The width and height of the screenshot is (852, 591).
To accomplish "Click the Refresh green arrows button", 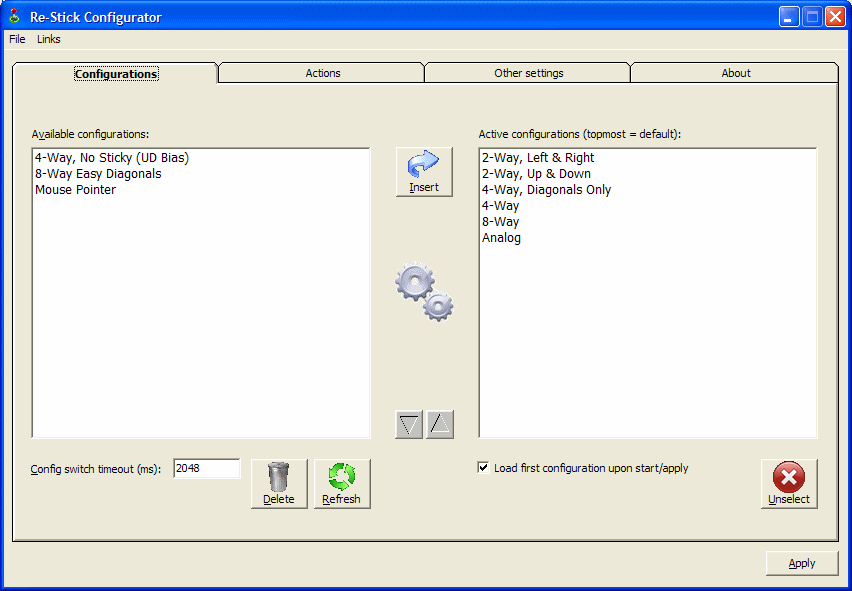I will (342, 483).
